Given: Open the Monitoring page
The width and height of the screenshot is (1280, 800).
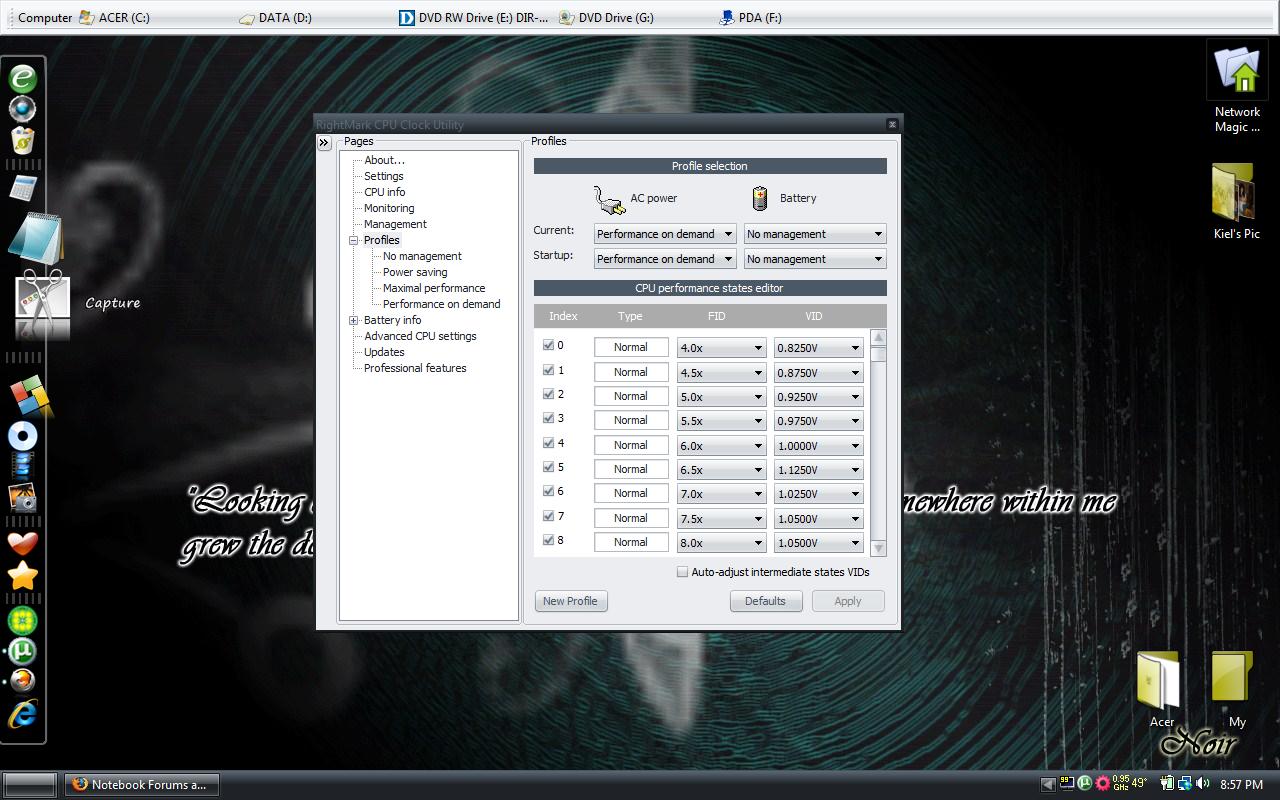Looking at the screenshot, I should 389,208.
